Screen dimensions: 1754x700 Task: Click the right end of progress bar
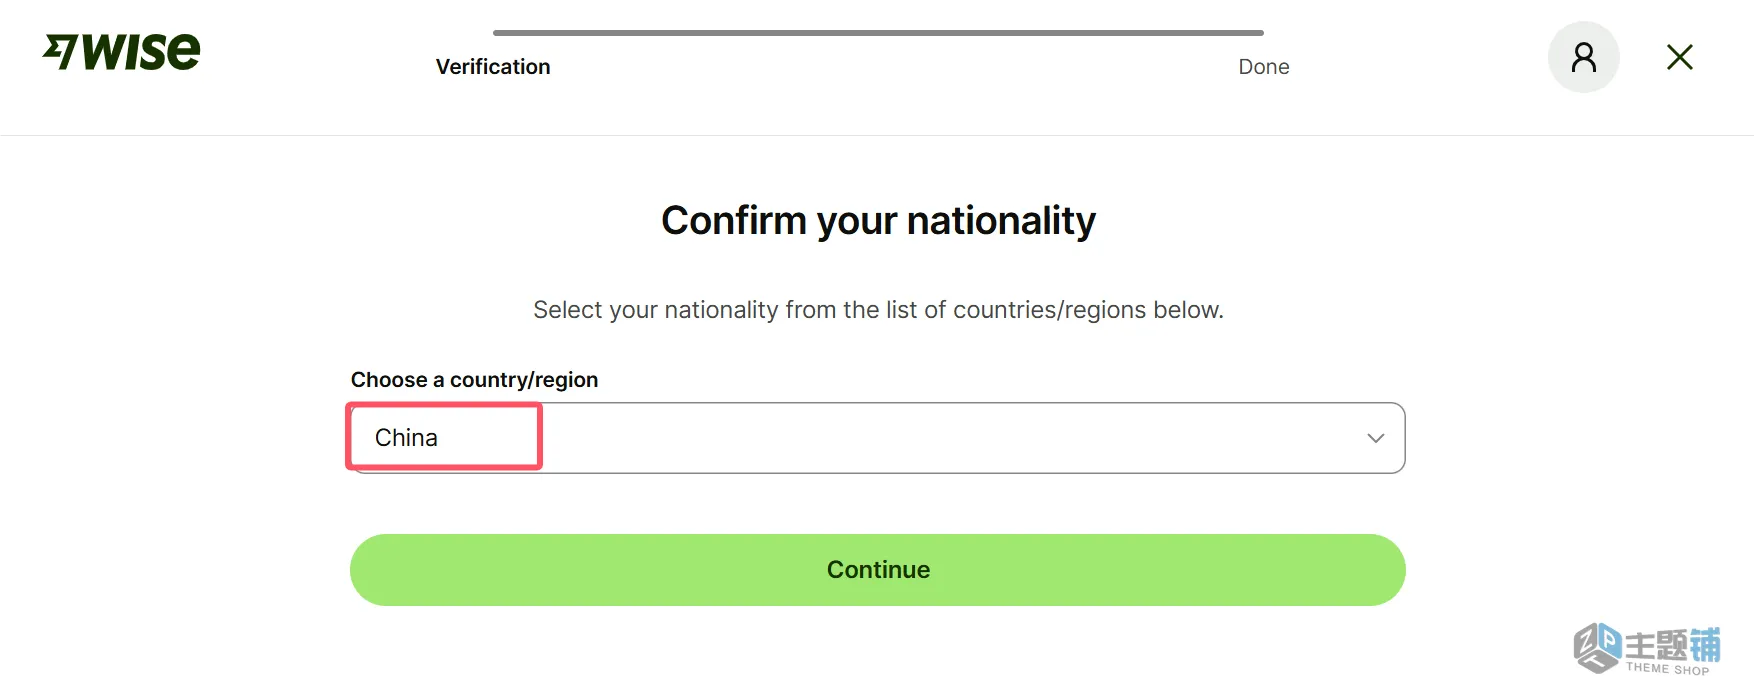[x=1258, y=33]
